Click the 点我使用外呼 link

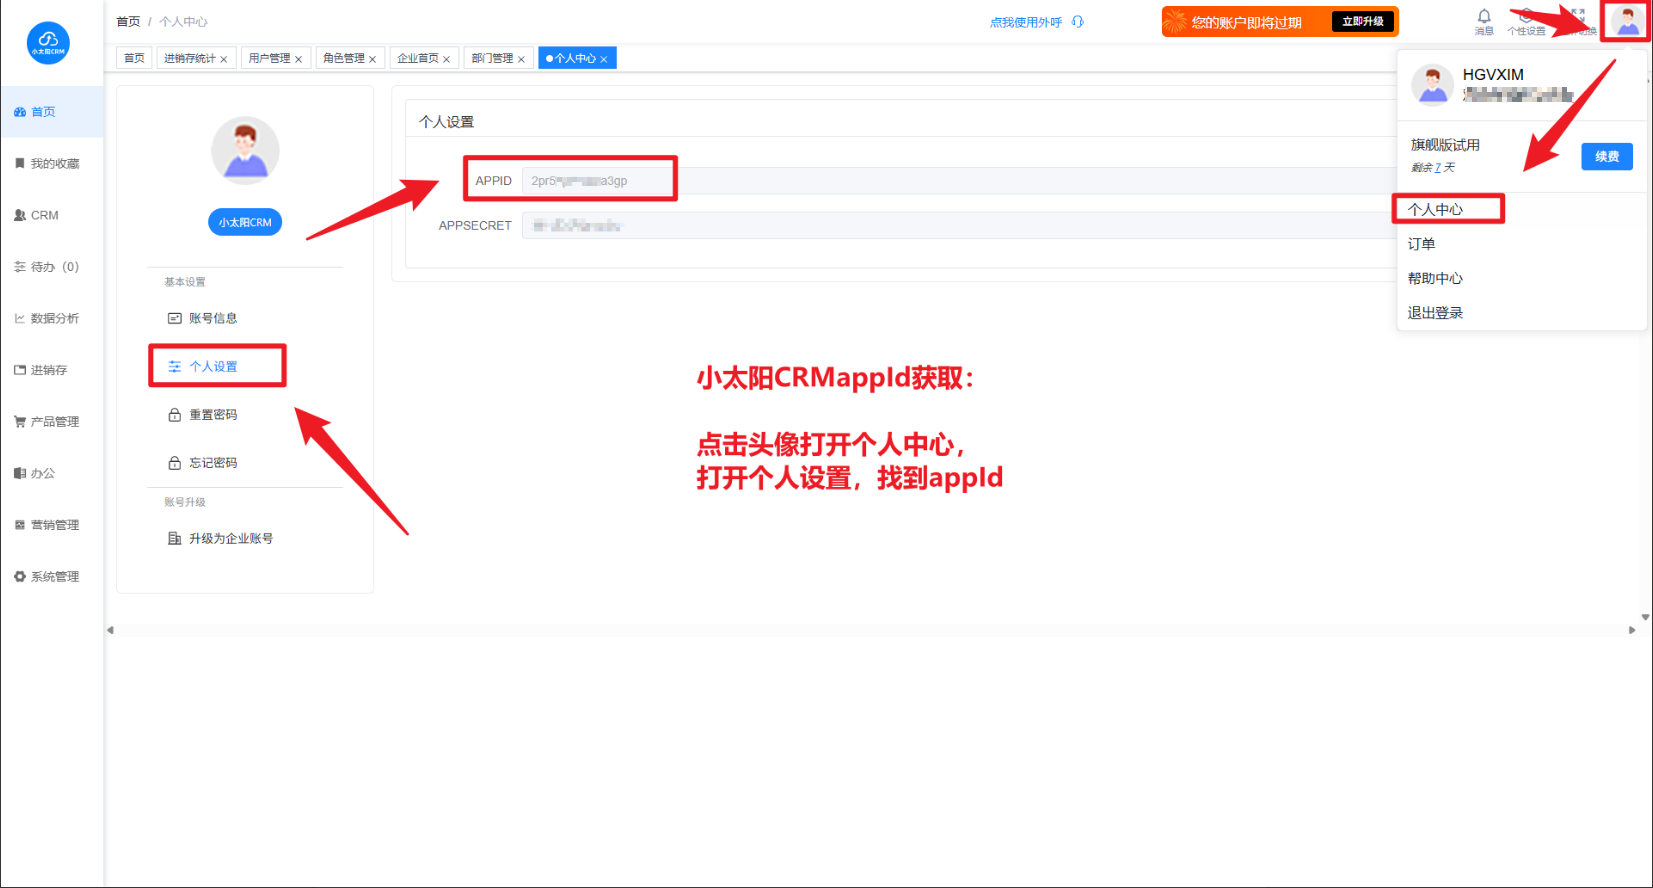click(1026, 22)
